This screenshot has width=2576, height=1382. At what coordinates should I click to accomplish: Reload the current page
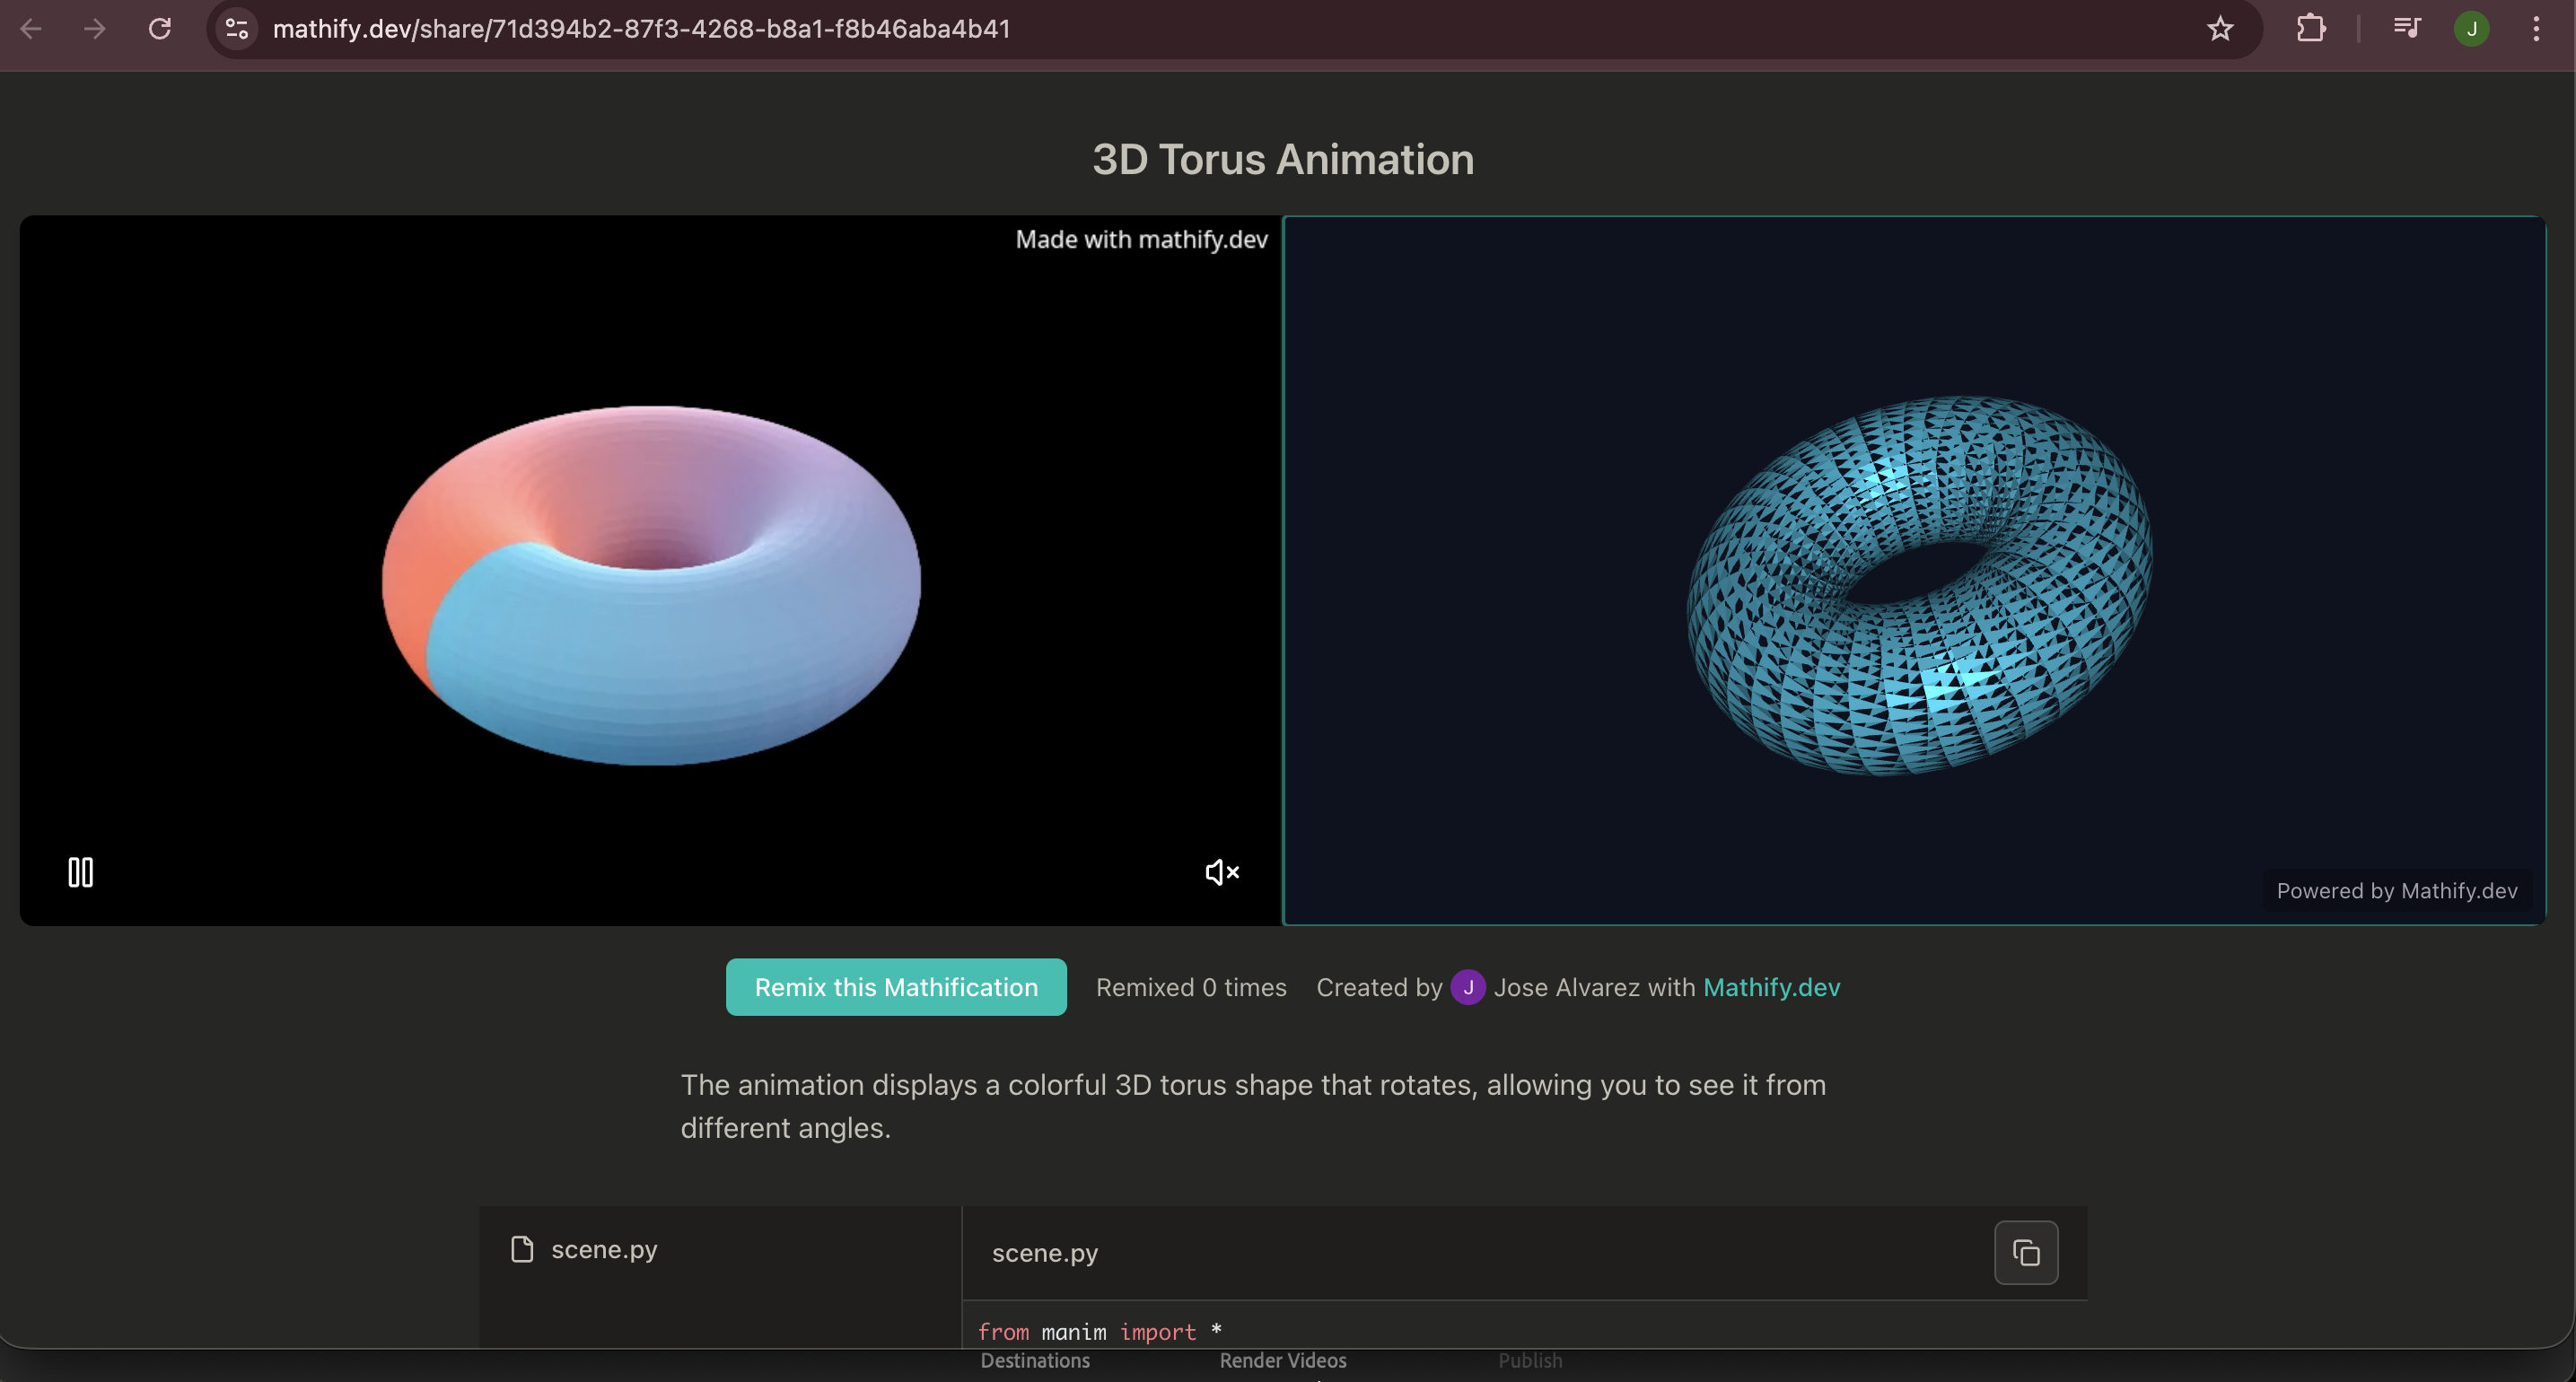[x=159, y=28]
